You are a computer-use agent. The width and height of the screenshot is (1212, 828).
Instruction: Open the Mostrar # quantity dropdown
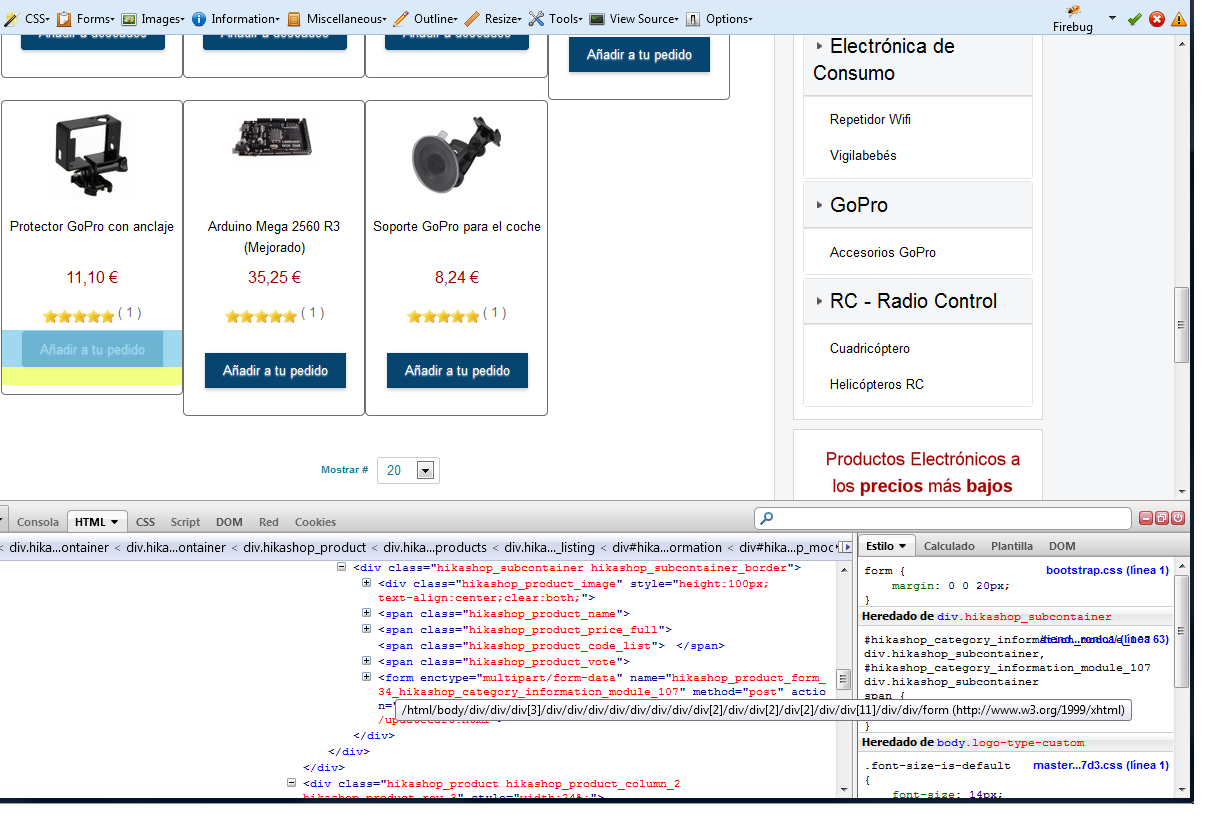click(425, 470)
